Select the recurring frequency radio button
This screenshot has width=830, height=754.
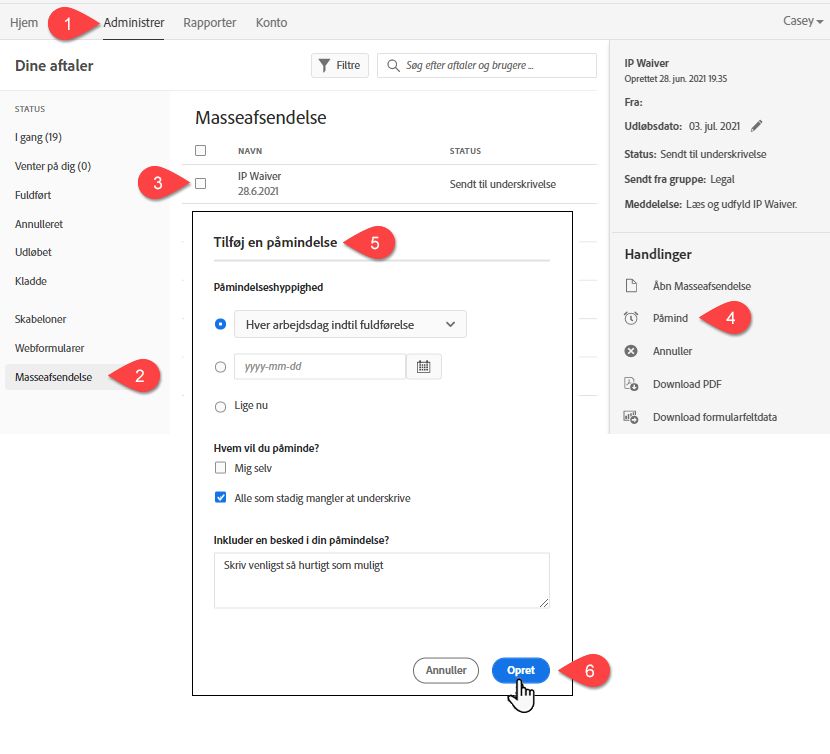221,324
